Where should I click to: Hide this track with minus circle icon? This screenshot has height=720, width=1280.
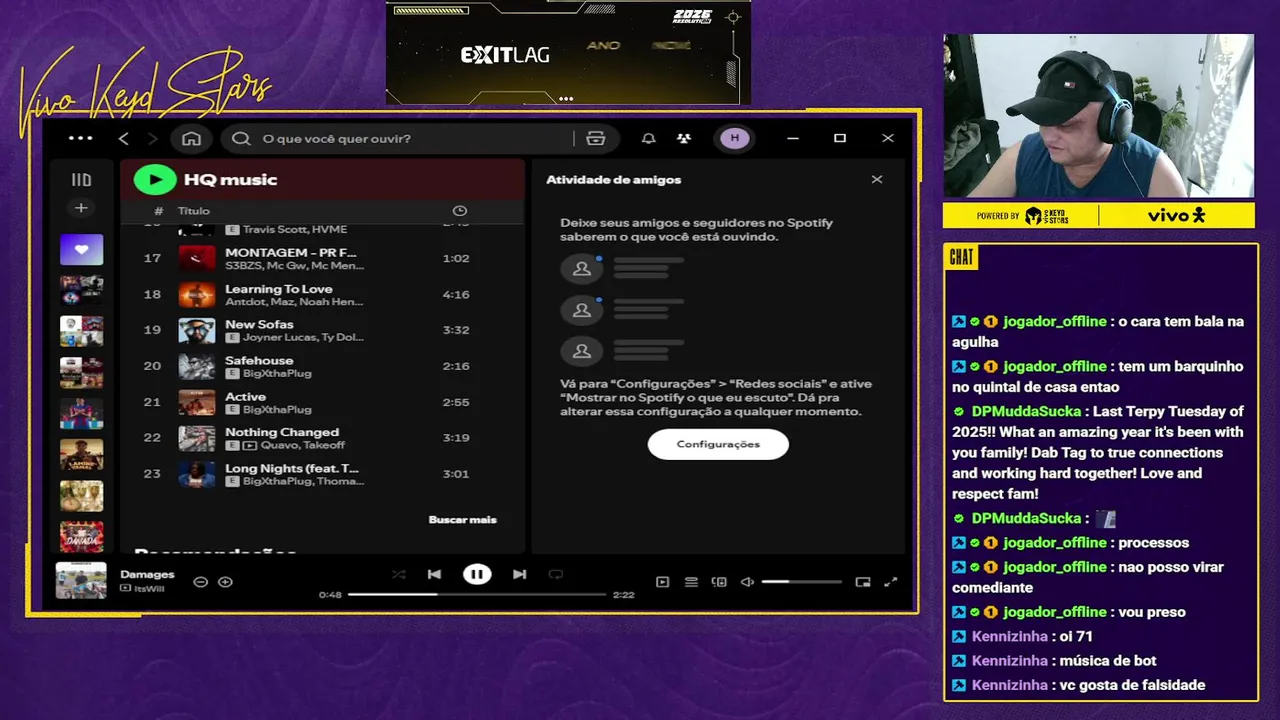(200, 582)
